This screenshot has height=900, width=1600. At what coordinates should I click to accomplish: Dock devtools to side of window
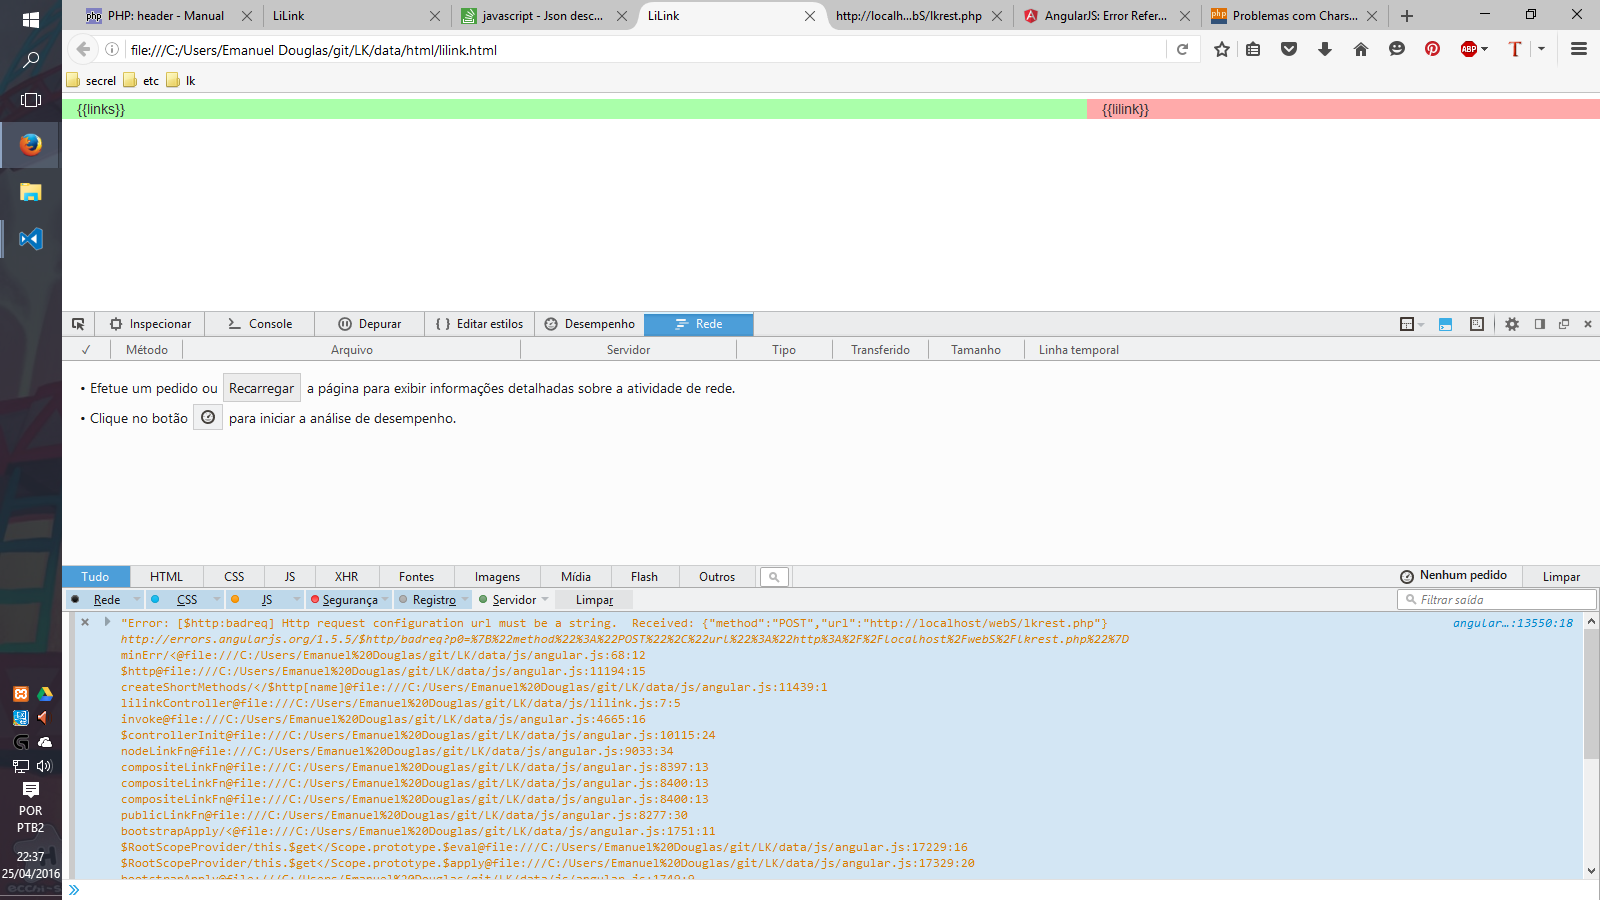tap(1540, 324)
